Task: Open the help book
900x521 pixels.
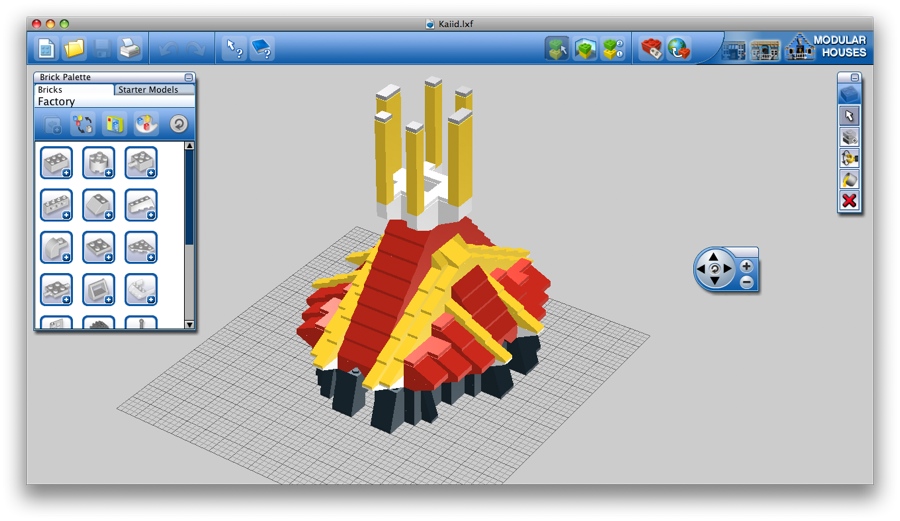Action: coord(262,49)
